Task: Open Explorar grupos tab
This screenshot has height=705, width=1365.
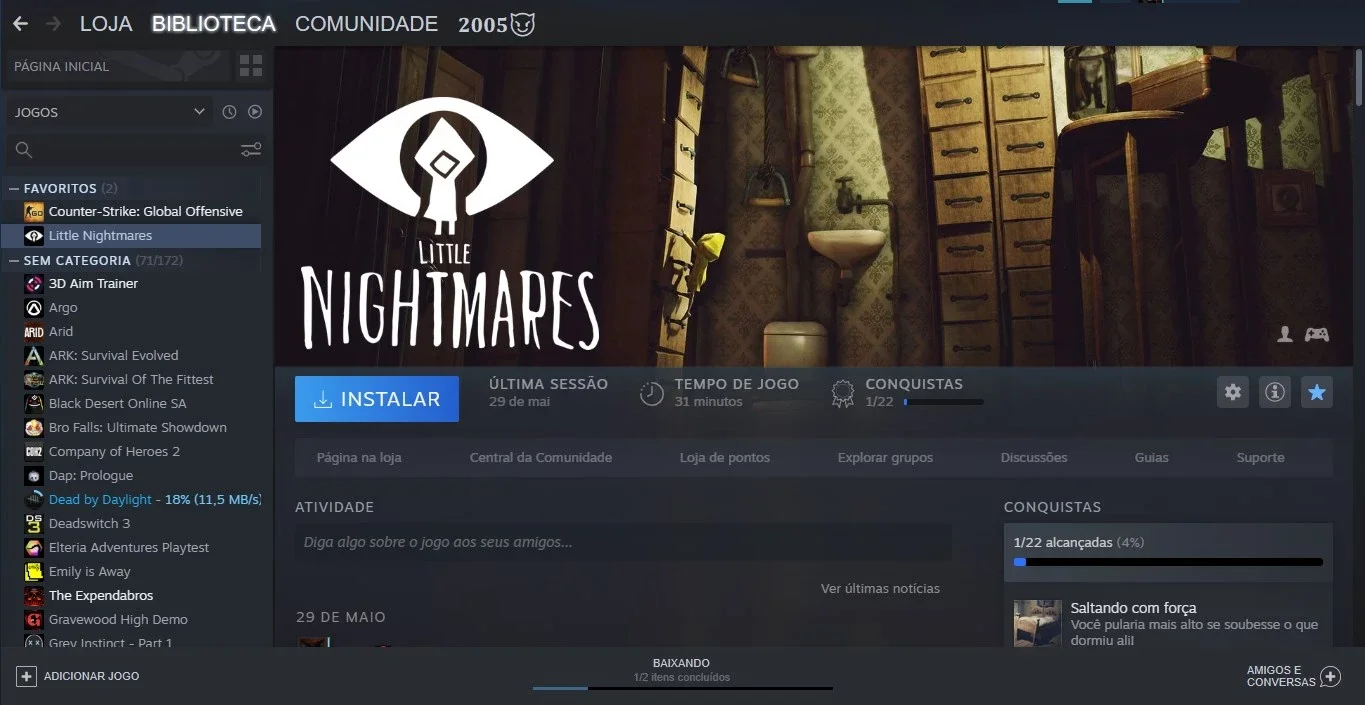Action: click(x=885, y=458)
